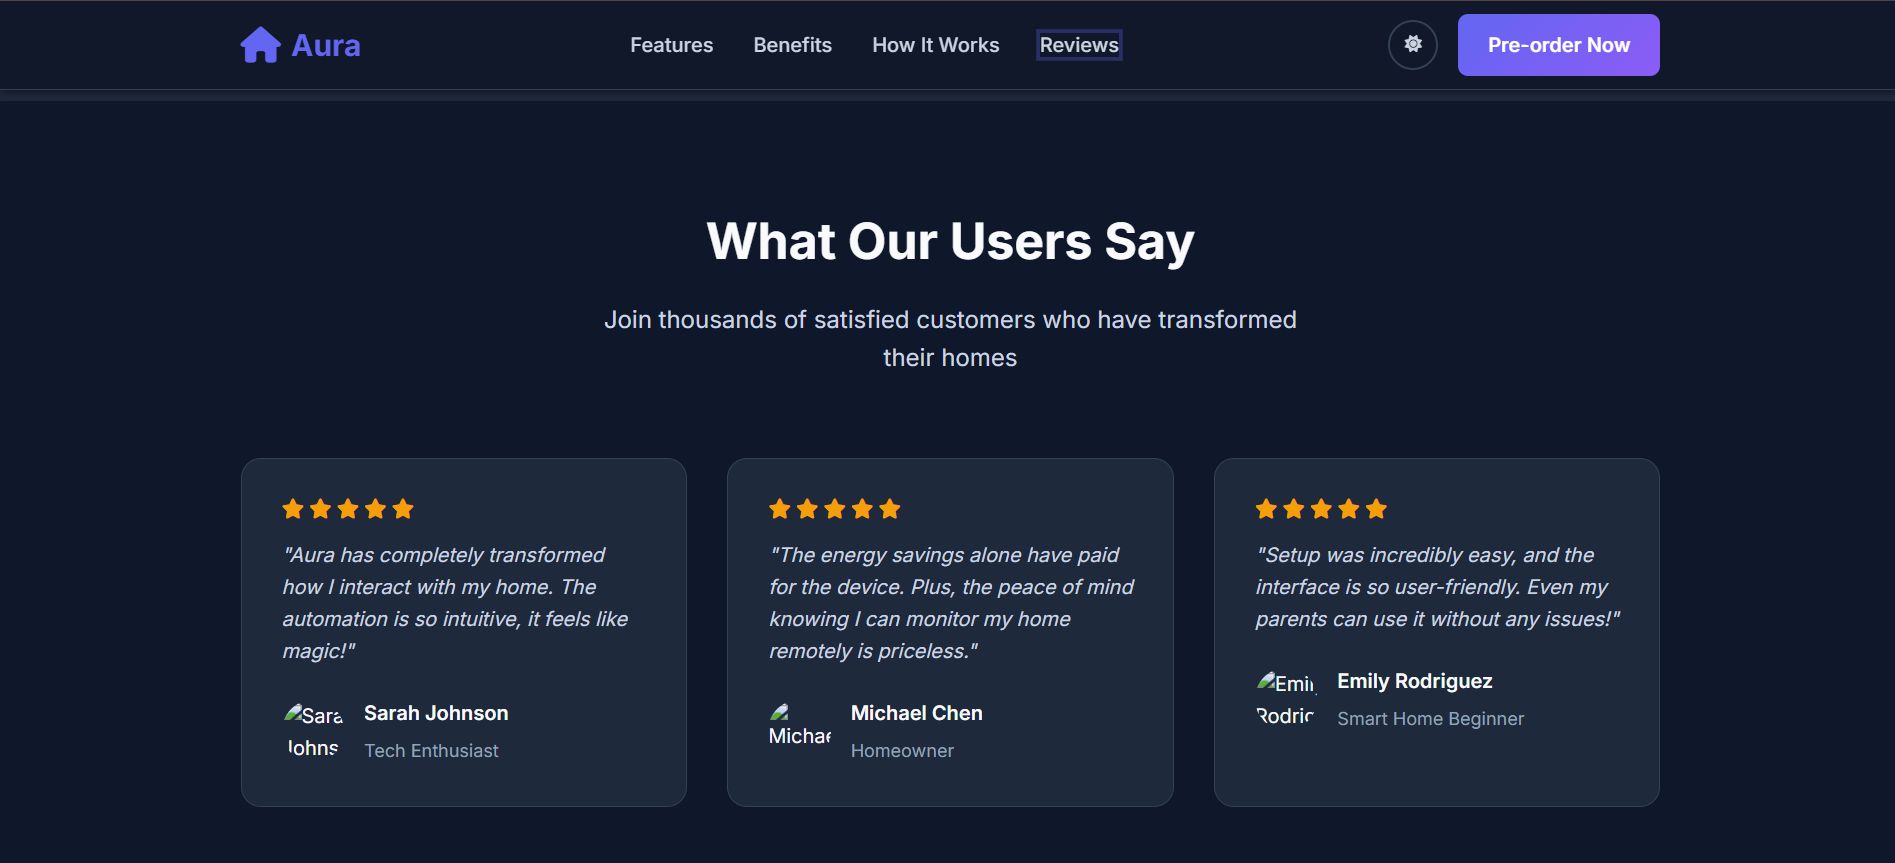Click fifth star in Sarah Johnson's review
The image size is (1895, 863).
tap(403, 509)
